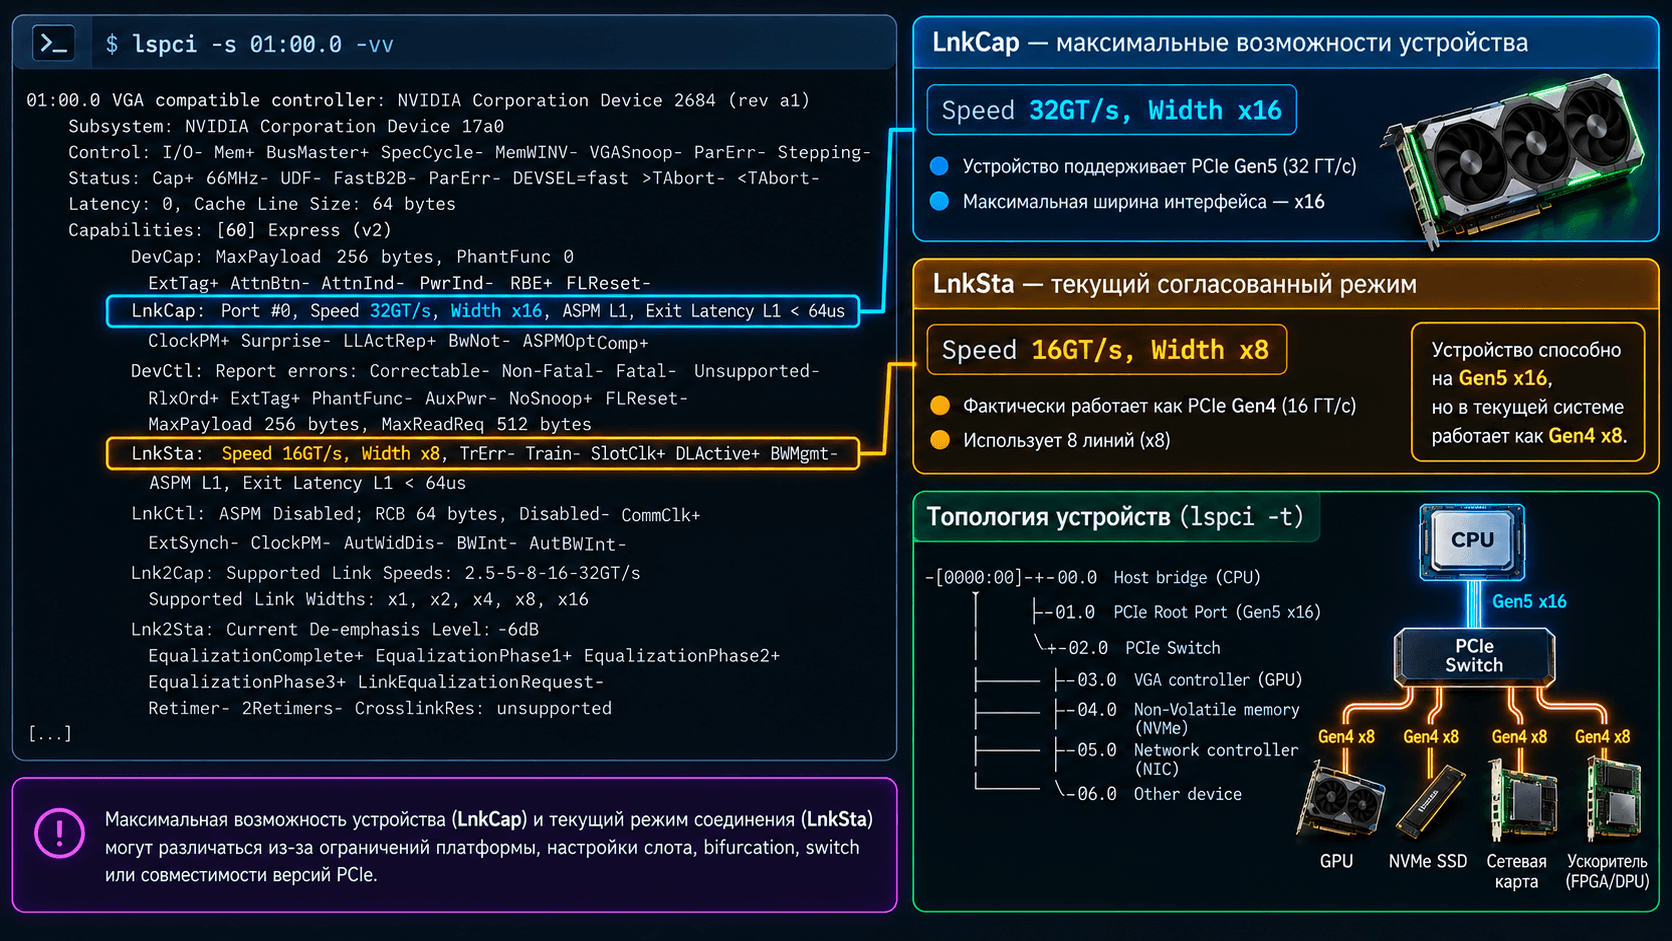Click blue bullet beside maximum width x16 line
Screen dimensions: 1672x941
(939, 201)
